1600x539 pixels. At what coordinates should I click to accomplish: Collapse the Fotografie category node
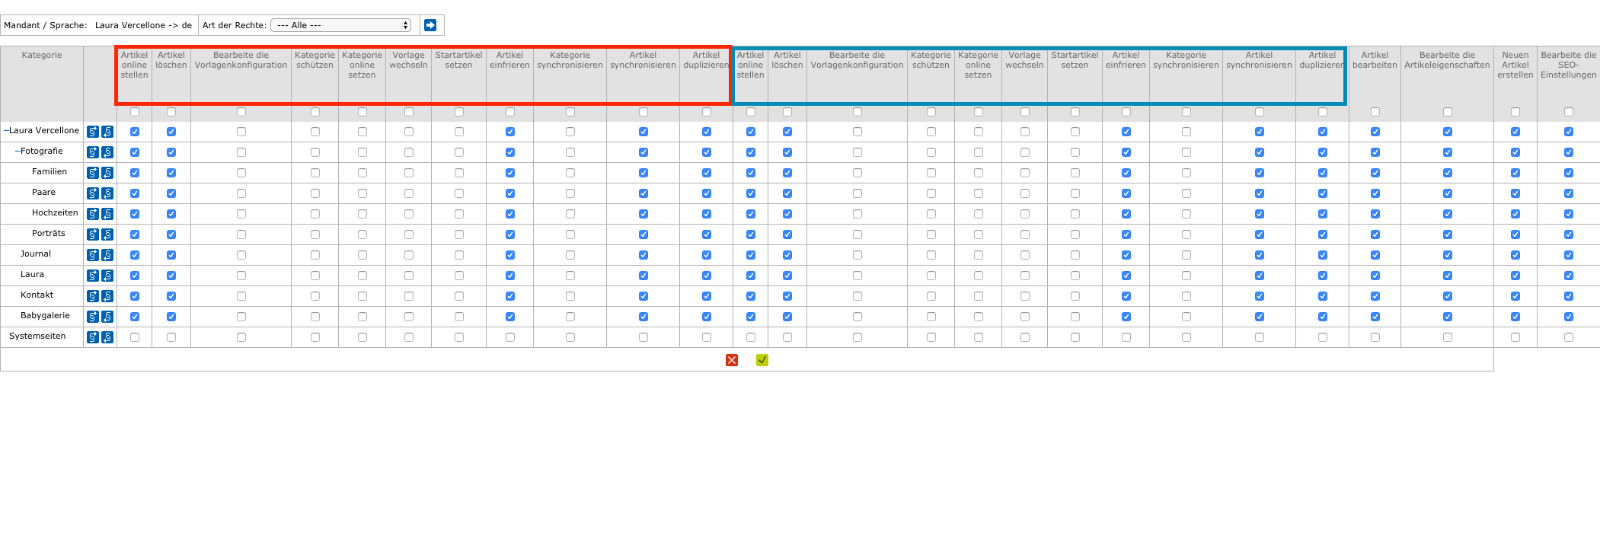coord(17,152)
